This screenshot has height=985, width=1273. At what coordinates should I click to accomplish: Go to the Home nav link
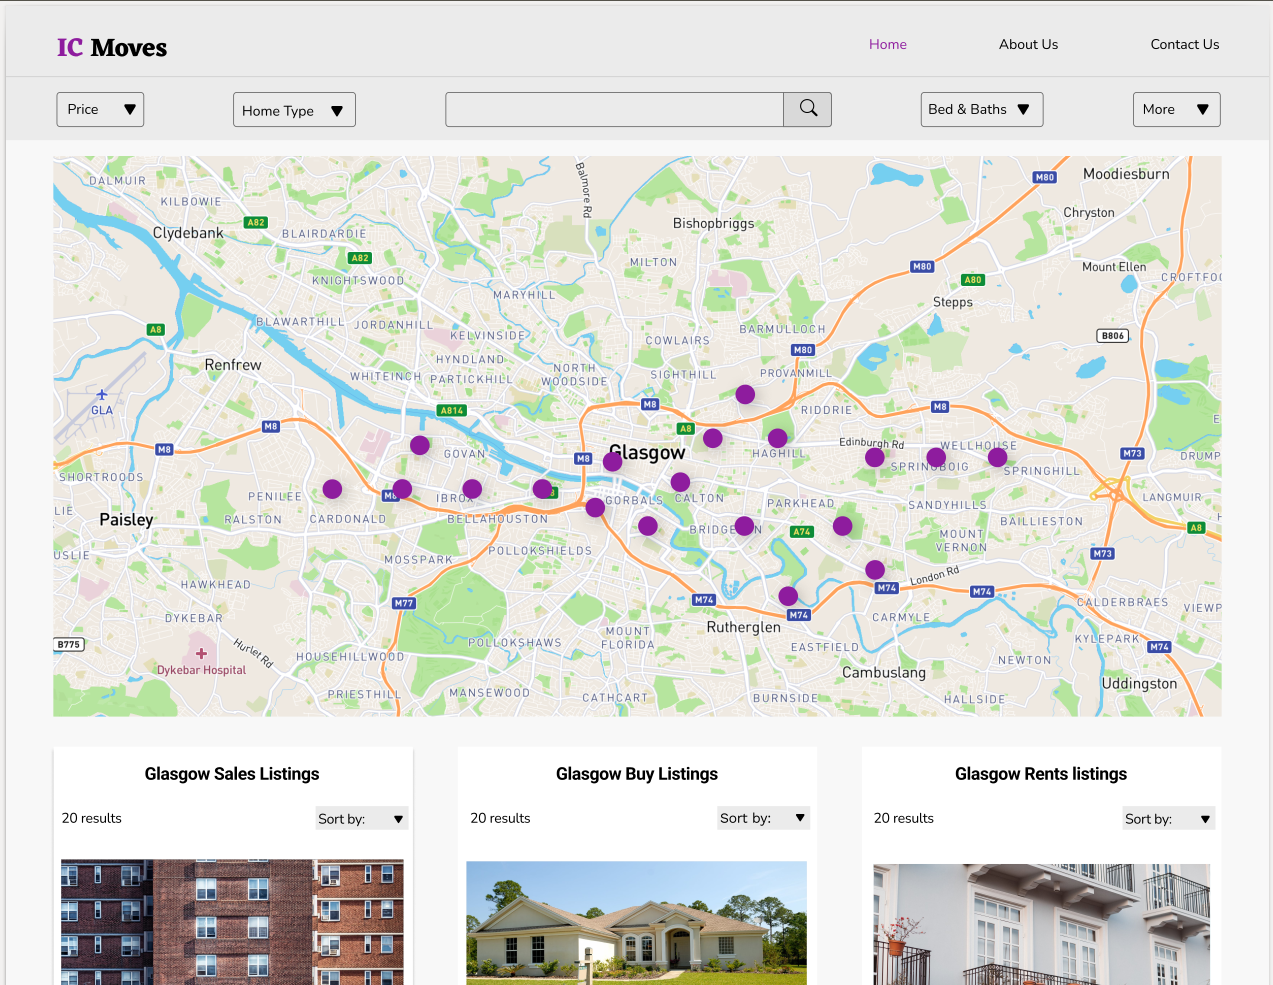[887, 45]
